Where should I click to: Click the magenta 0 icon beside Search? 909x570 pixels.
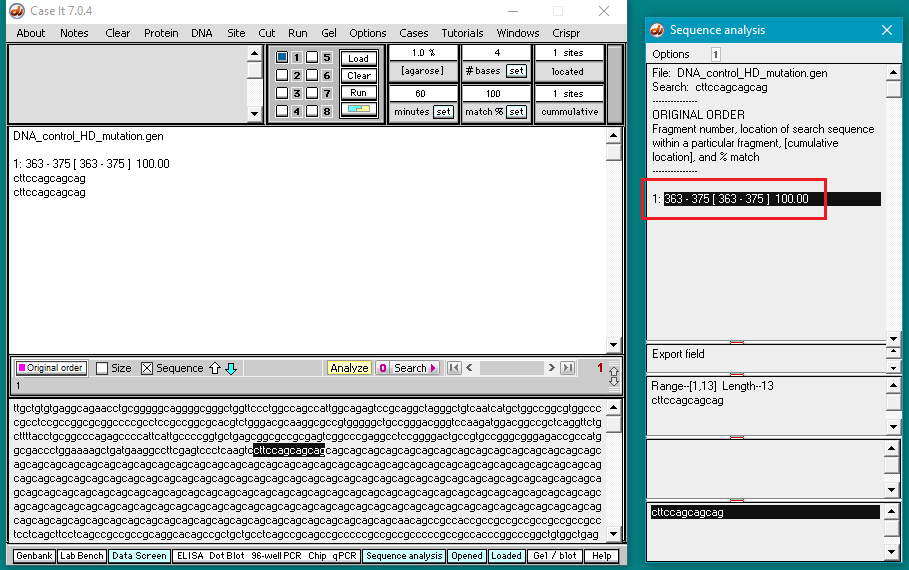[x=382, y=368]
